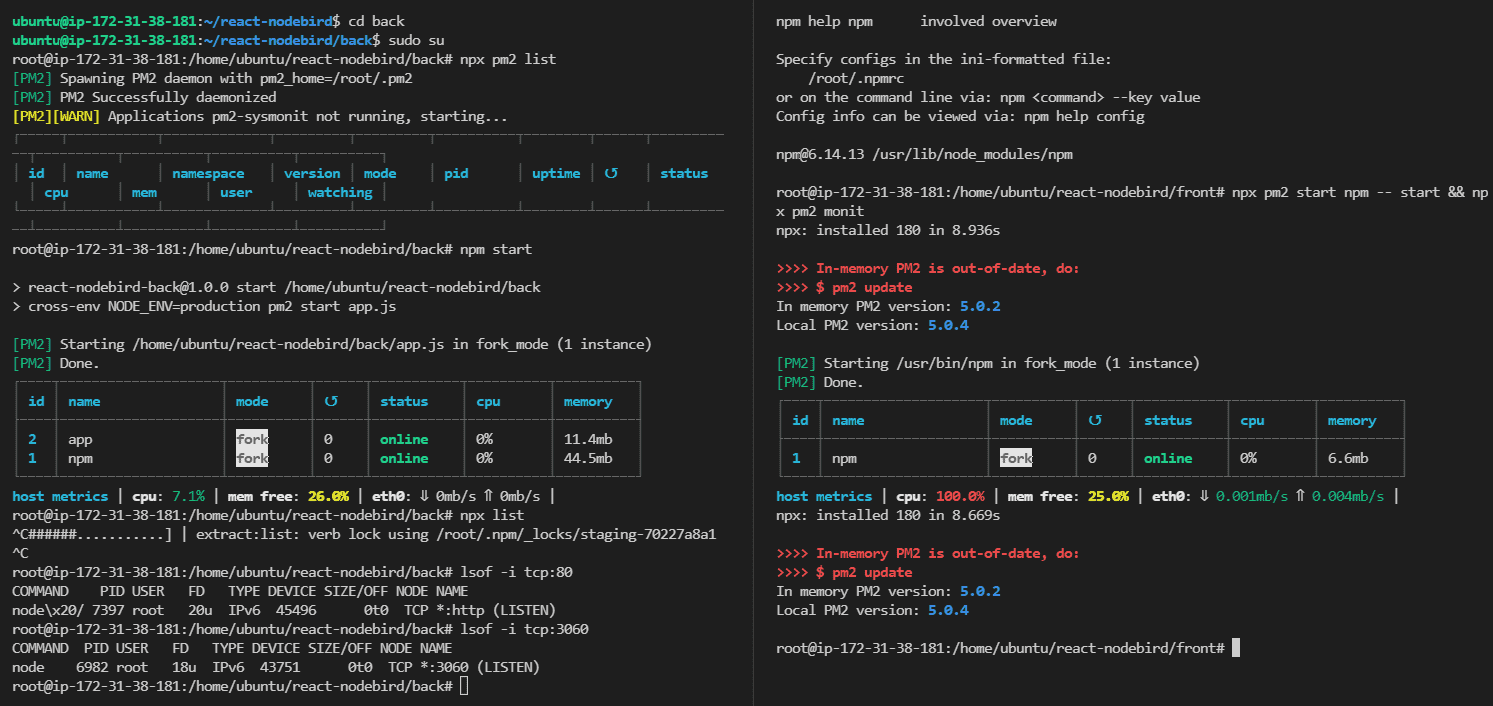This screenshot has height=706, width=1493.
Task: Click the restart-count ↺ icon beside the uptime column
Action: (x=611, y=173)
